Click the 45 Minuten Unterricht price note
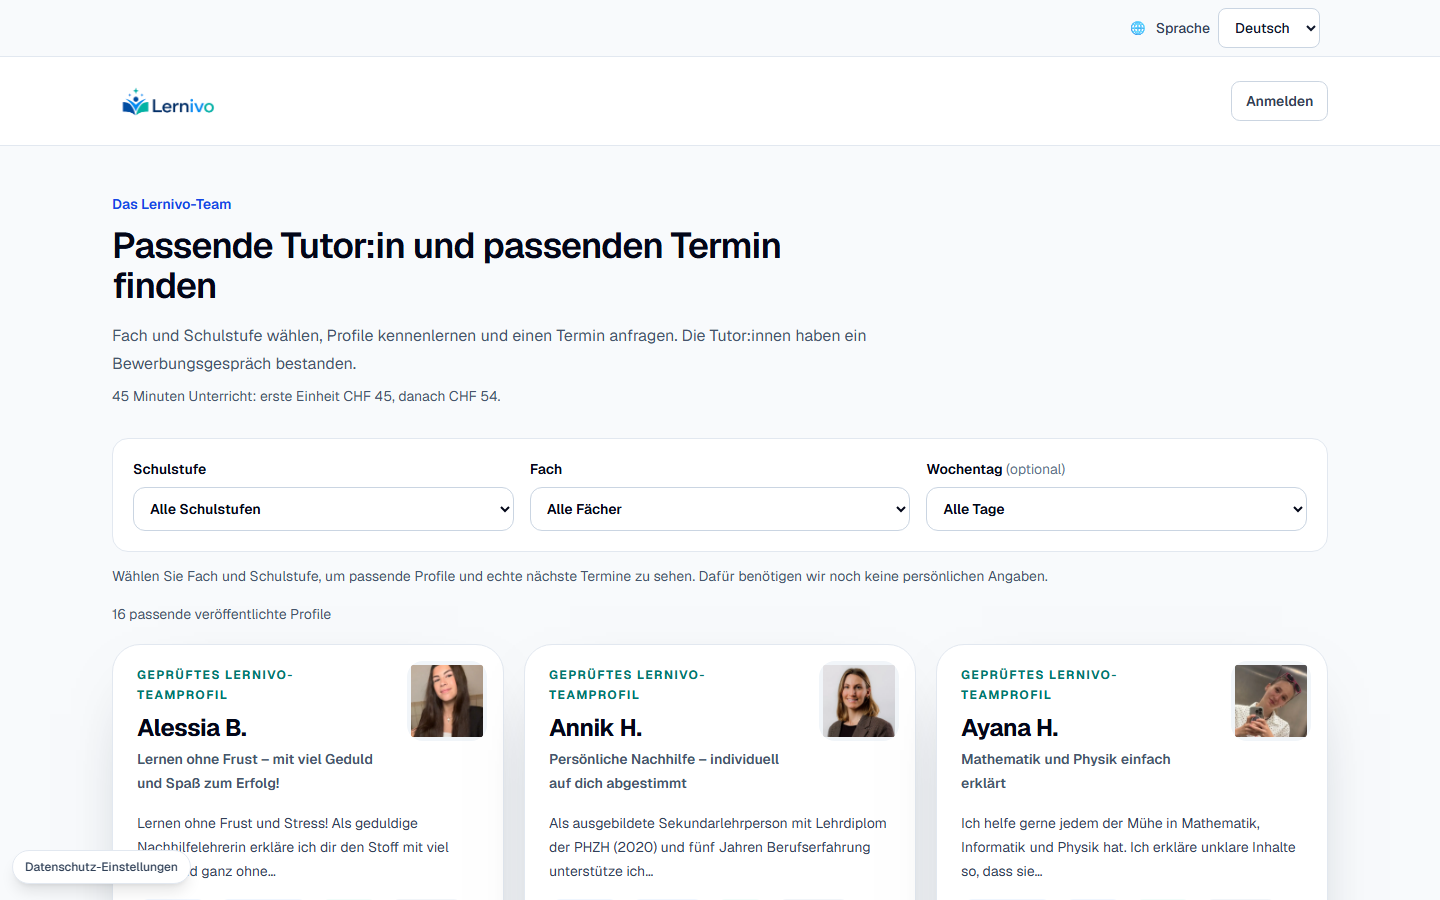Viewport: 1440px width, 900px height. point(306,396)
